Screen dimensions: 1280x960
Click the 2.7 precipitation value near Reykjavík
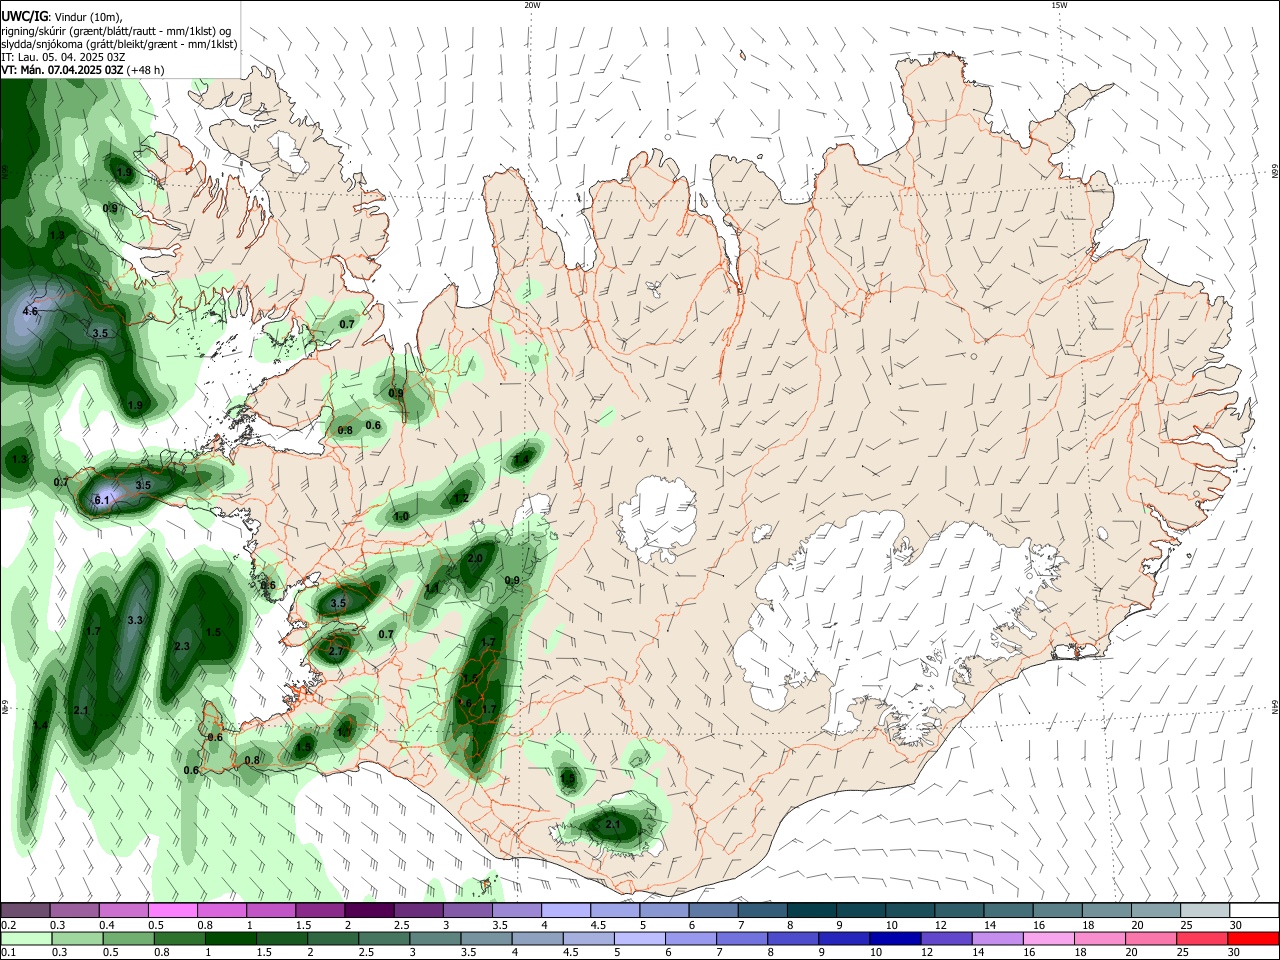336,651
